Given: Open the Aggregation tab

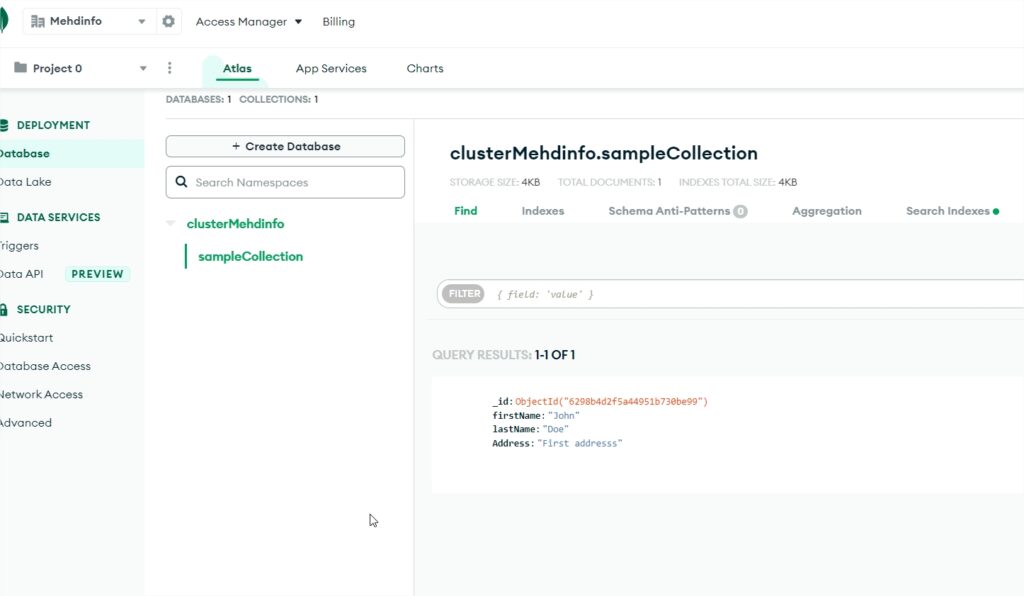Looking at the screenshot, I should (827, 211).
